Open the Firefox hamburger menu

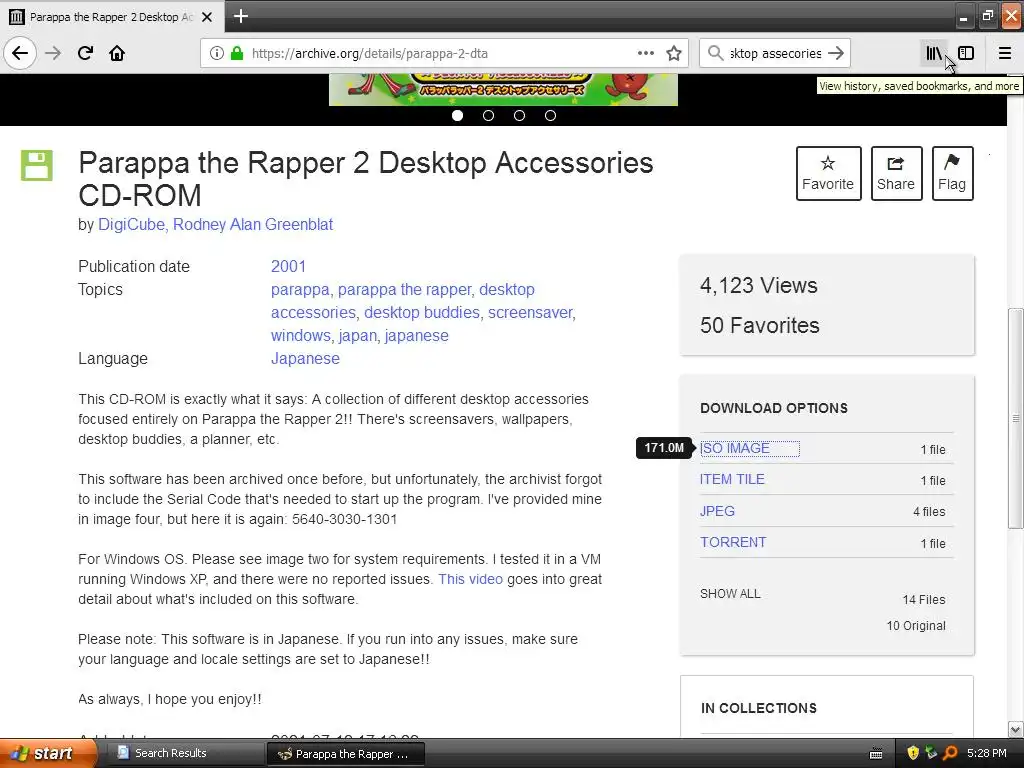1005,53
